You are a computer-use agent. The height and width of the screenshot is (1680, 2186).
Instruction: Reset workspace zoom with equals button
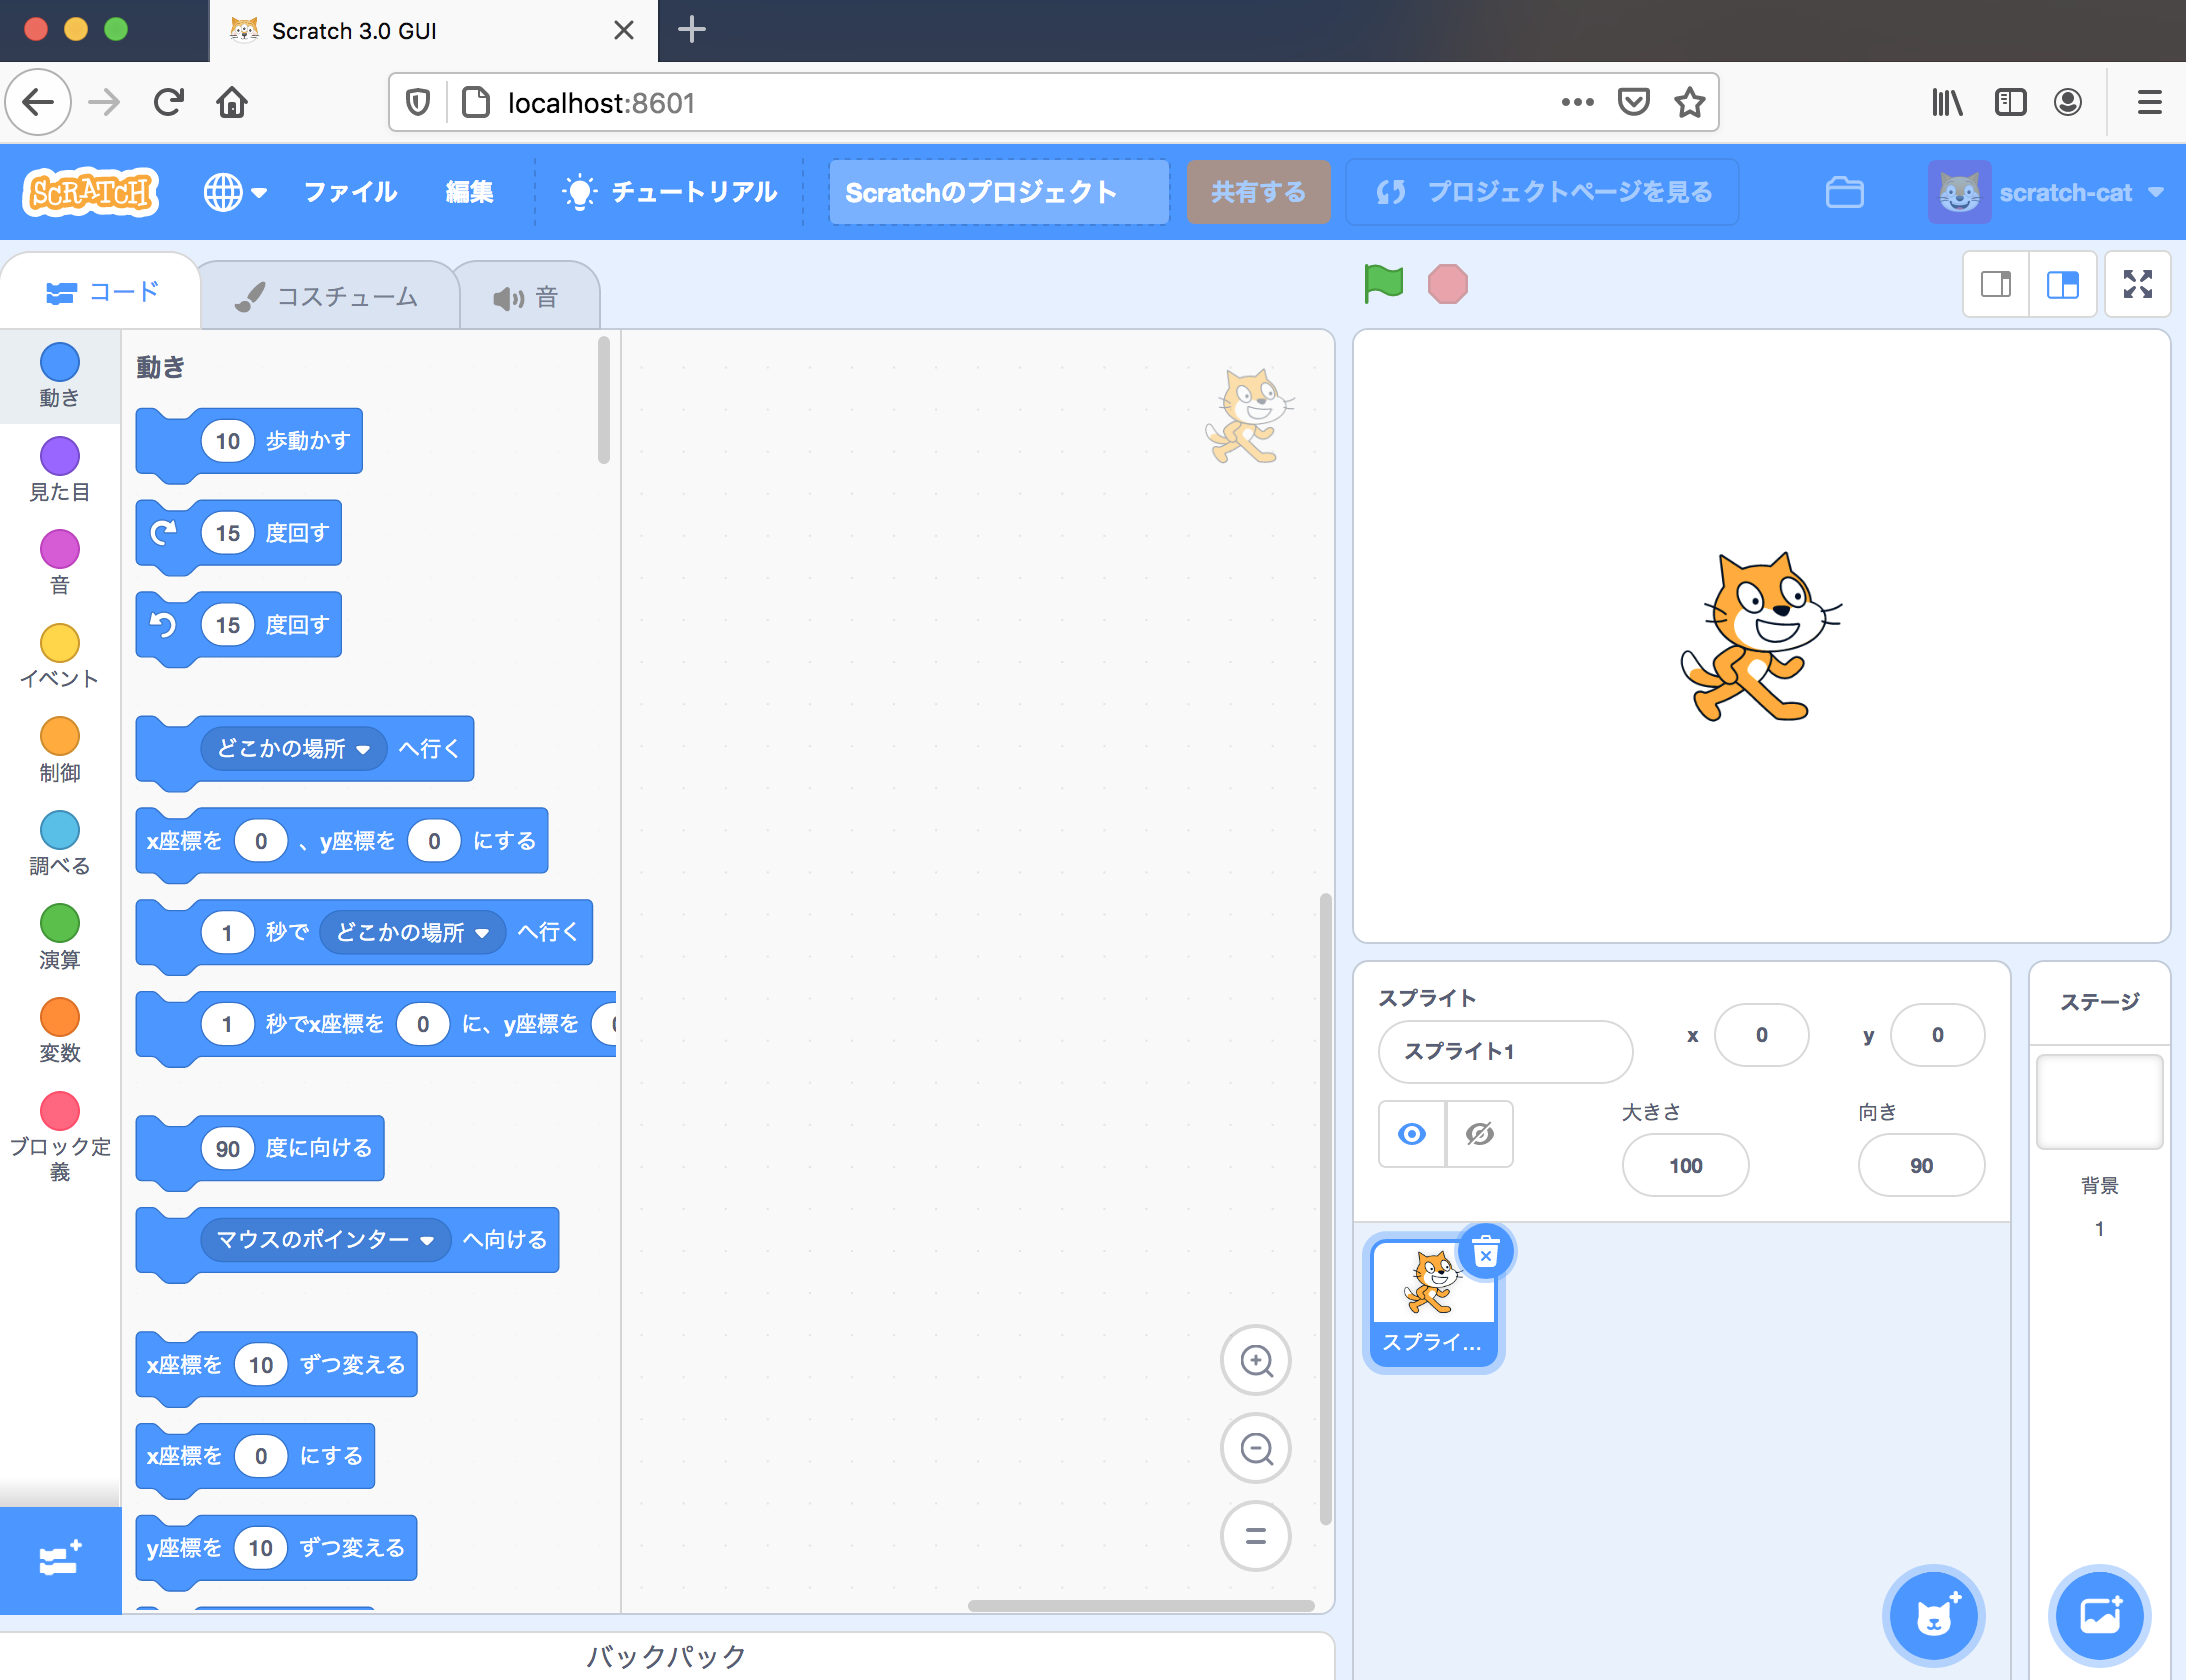coord(1256,1536)
